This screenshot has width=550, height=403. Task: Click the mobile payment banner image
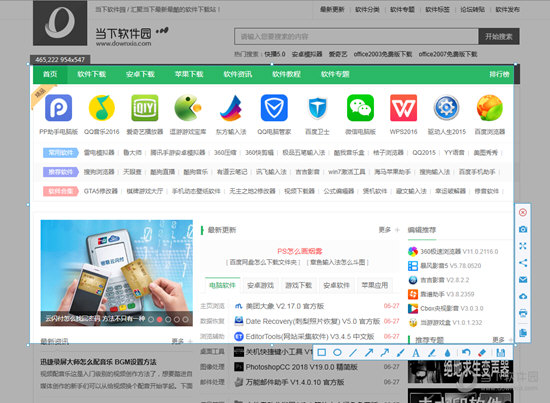[x=116, y=273]
